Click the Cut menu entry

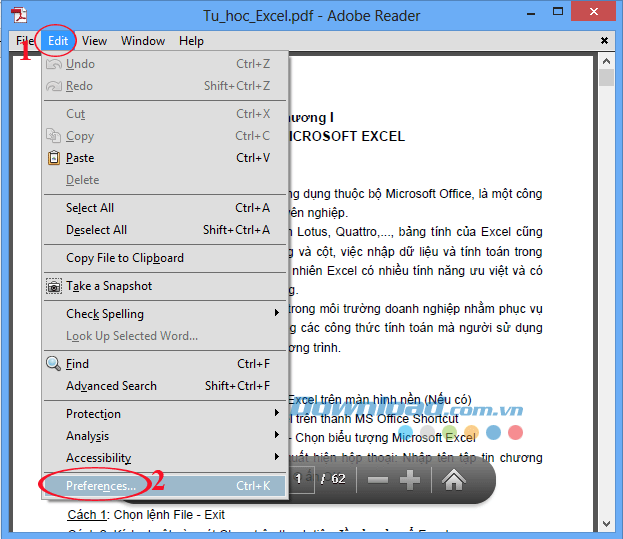164,114
